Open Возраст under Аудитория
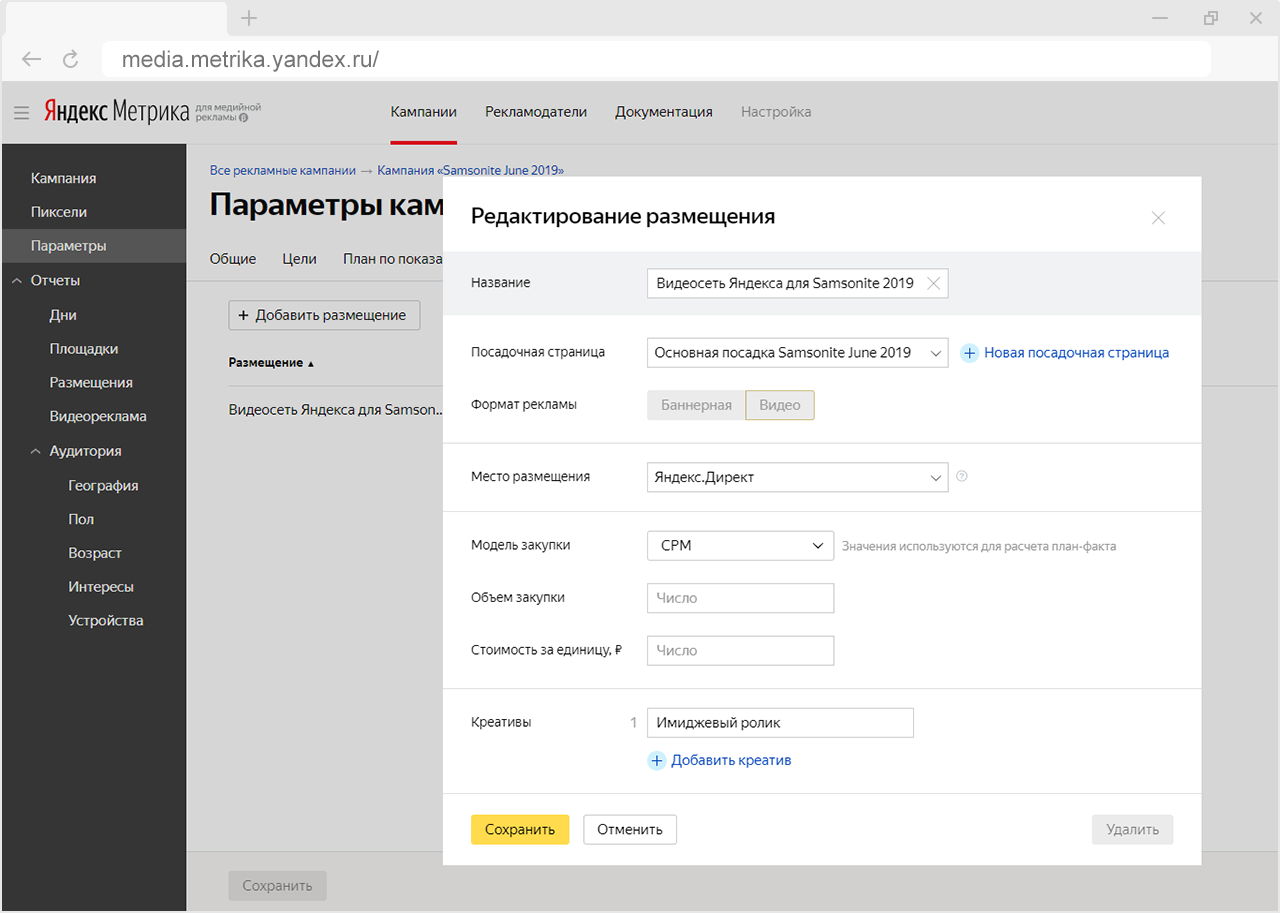1280x913 pixels. click(95, 554)
